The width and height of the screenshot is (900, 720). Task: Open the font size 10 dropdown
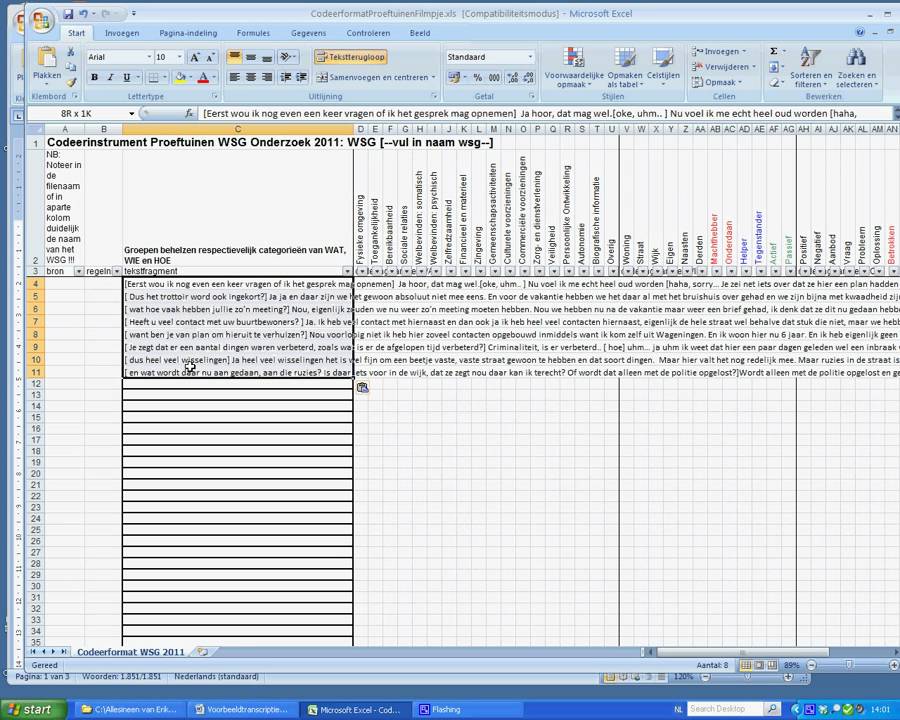(x=180, y=57)
